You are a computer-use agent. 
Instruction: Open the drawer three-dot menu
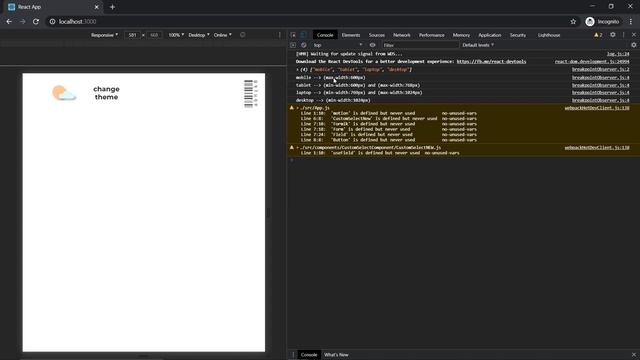(293, 355)
